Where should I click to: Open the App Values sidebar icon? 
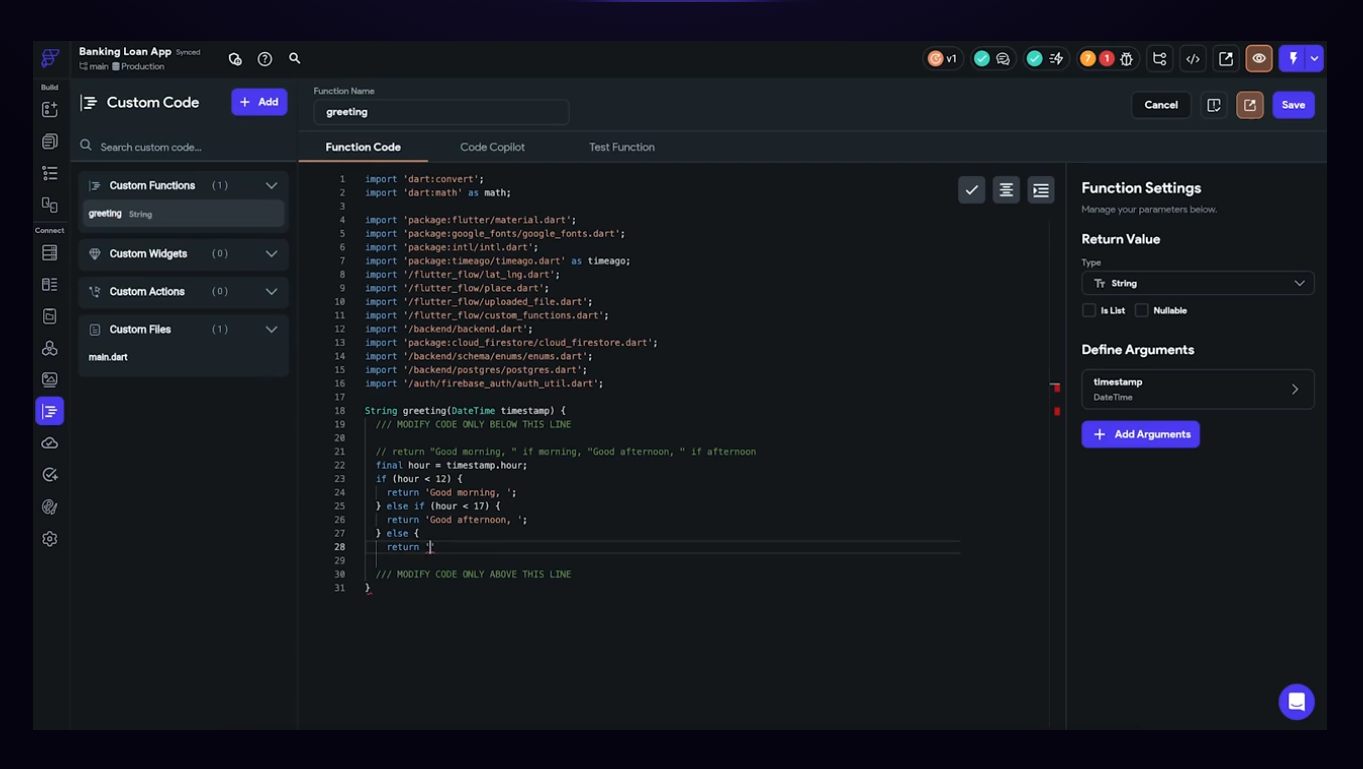(50, 316)
